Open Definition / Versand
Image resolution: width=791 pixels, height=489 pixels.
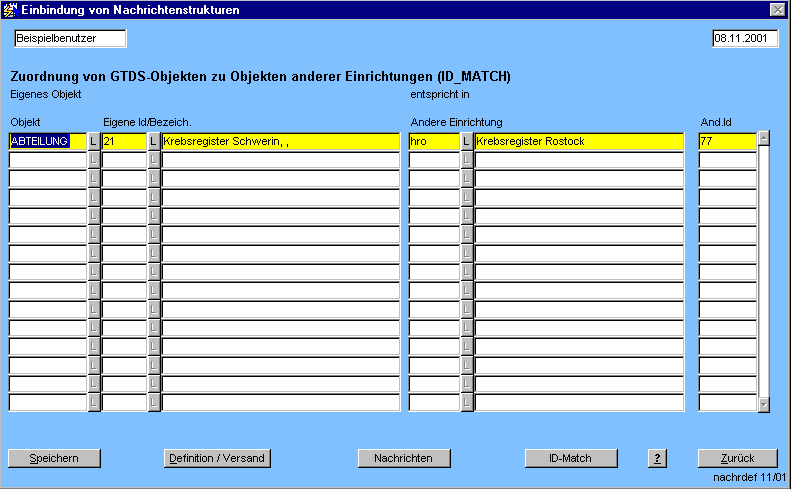click(217, 458)
